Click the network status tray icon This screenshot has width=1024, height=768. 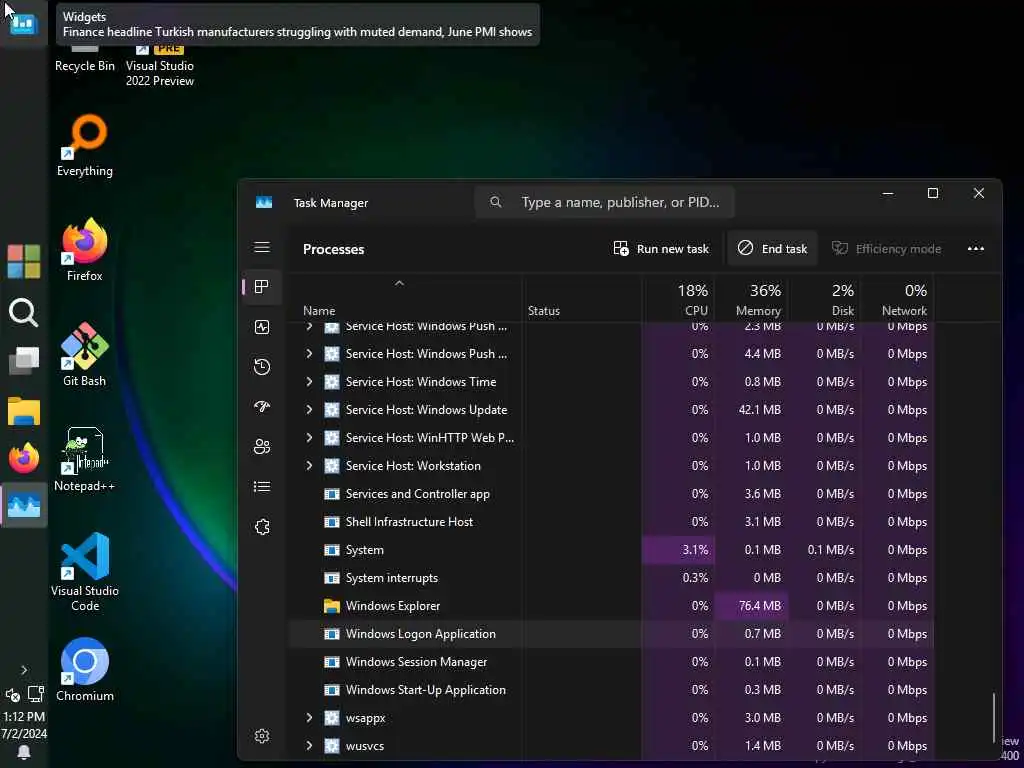coord(35,694)
